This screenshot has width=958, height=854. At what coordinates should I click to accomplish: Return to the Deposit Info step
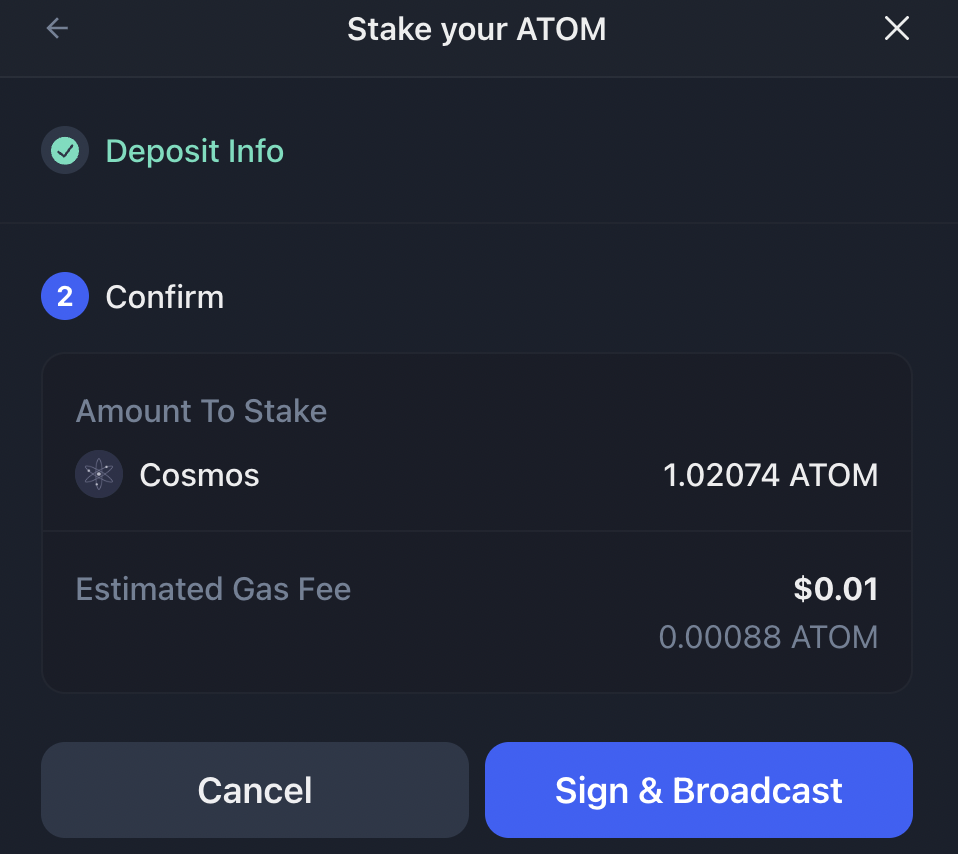194,151
